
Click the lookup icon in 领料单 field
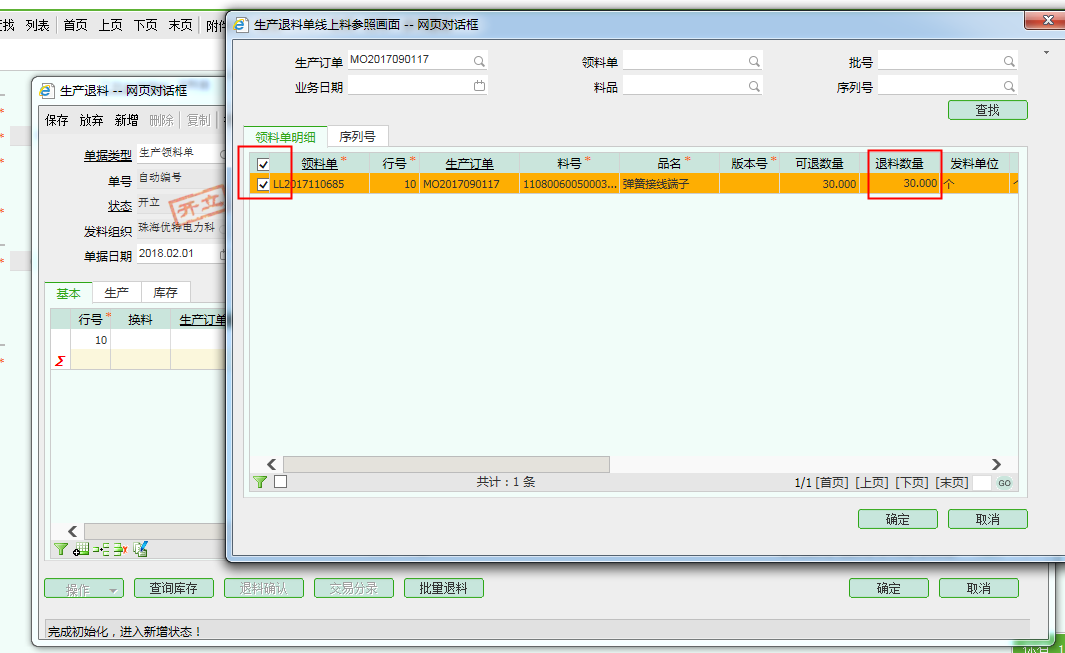(x=754, y=61)
